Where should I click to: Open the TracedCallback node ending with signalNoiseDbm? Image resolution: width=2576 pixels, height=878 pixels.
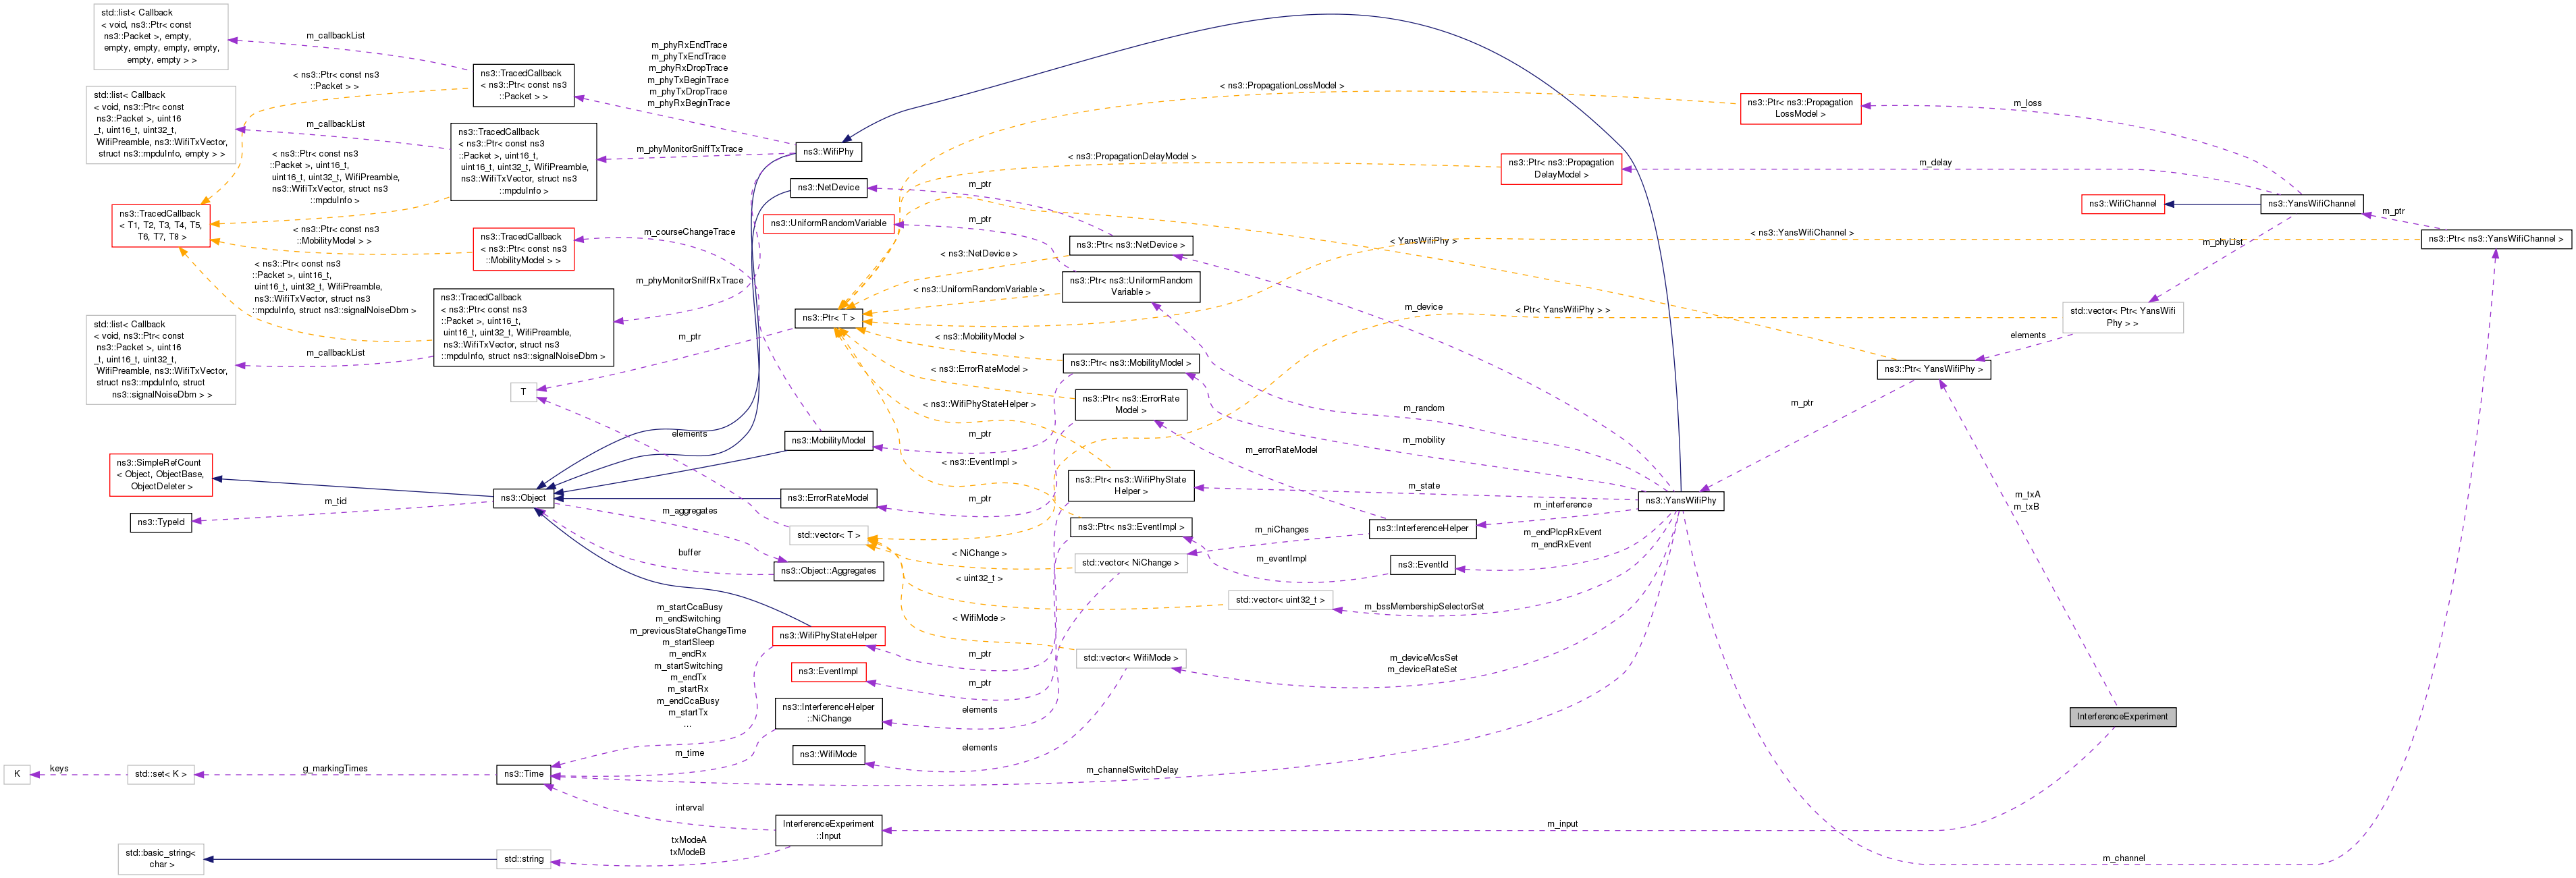(524, 327)
